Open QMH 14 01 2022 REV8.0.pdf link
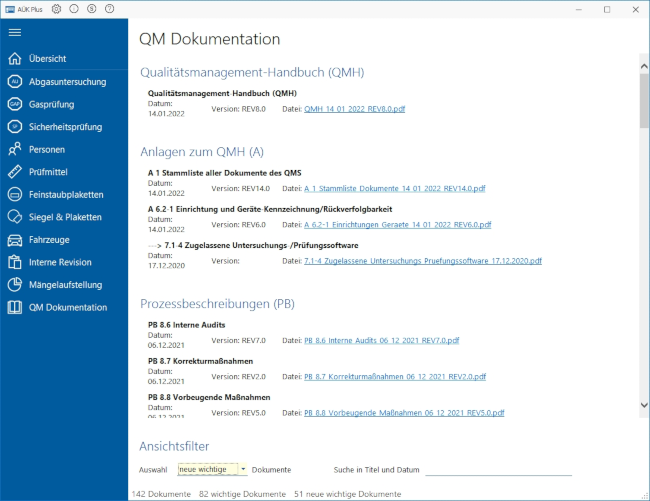Viewport: 650px width, 501px height. point(353,109)
